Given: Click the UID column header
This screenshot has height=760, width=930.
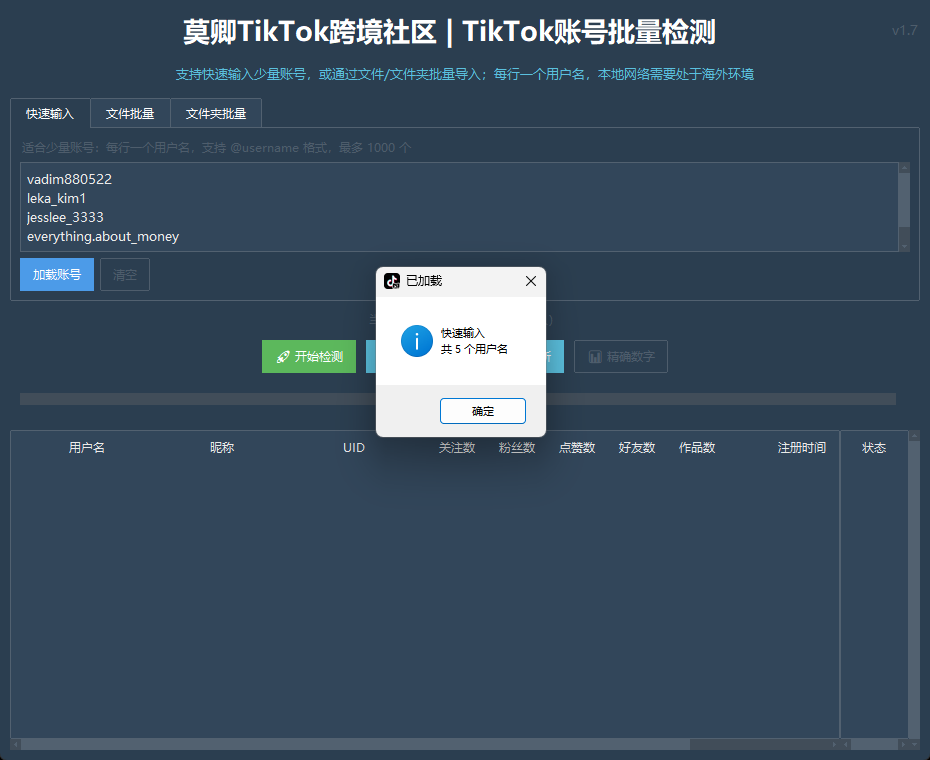Looking at the screenshot, I should (354, 448).
